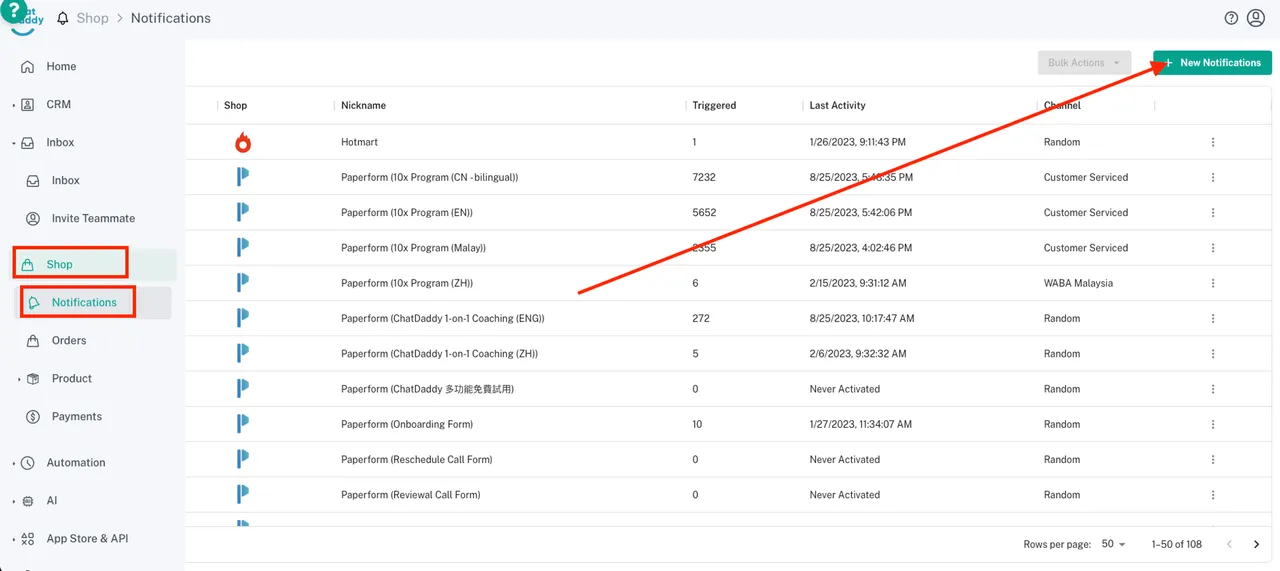The height and width of the screenshot is (571, 1280).
Task: Open Payments in the sidebar
Action: pyautogui.click(x=76, y=417)
